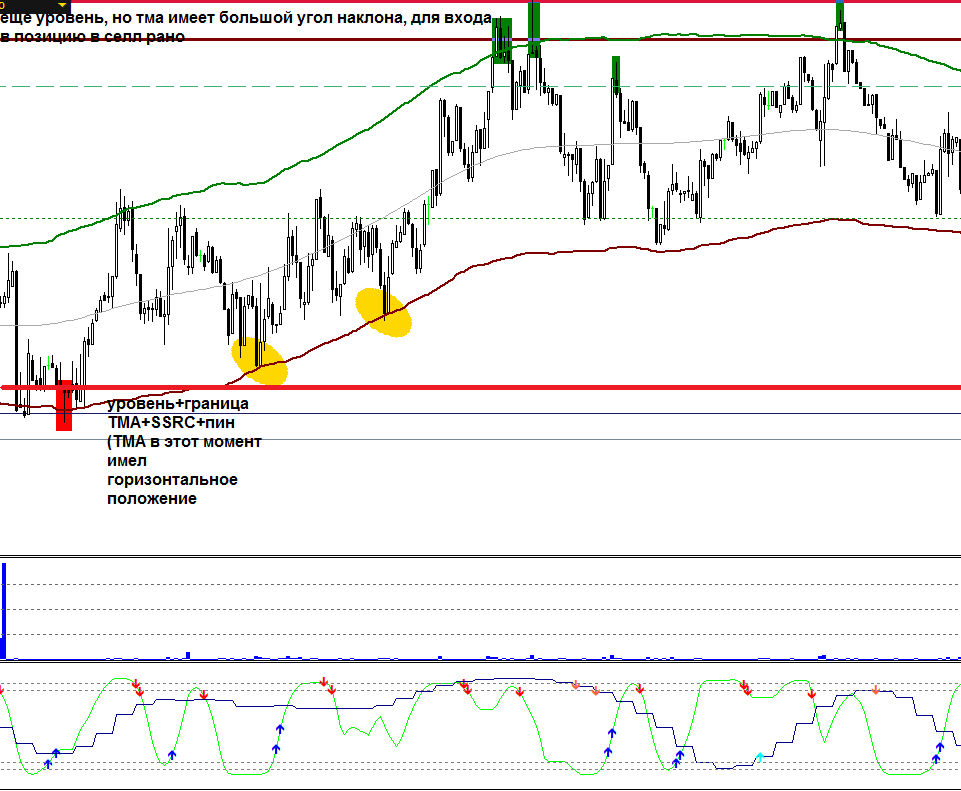Select the upper-right yellow ellipse highlight
961x791 pixels.
tap(384, 312)
